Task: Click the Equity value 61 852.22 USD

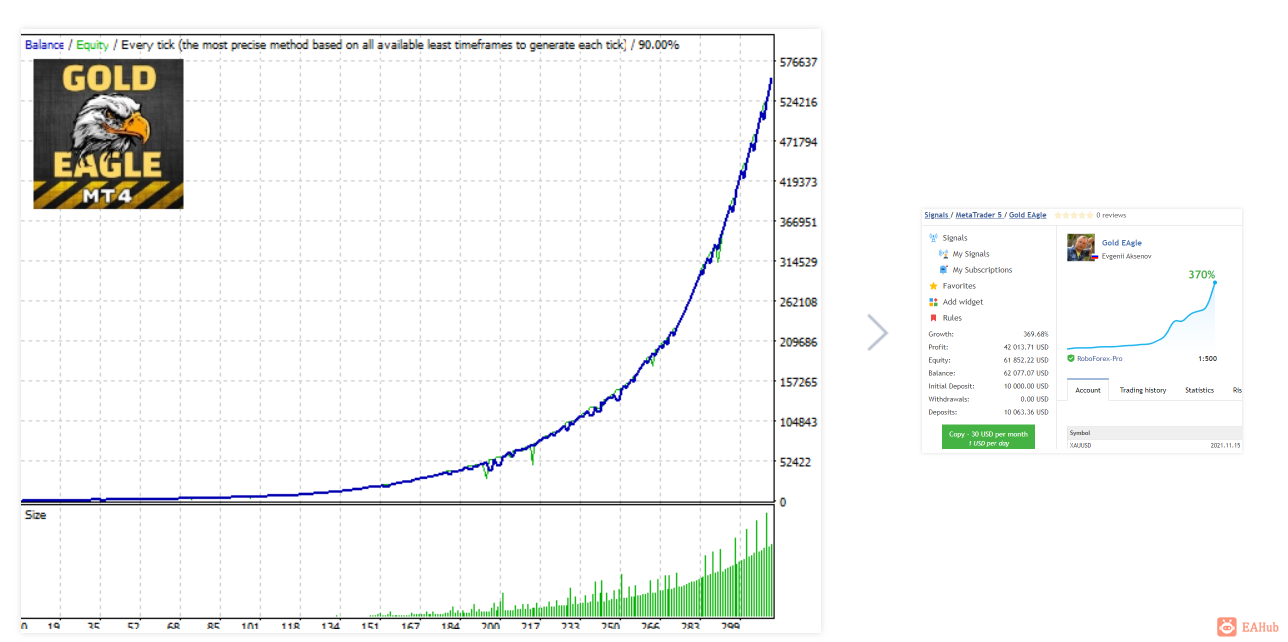Action: click(x=1026, y=360)
